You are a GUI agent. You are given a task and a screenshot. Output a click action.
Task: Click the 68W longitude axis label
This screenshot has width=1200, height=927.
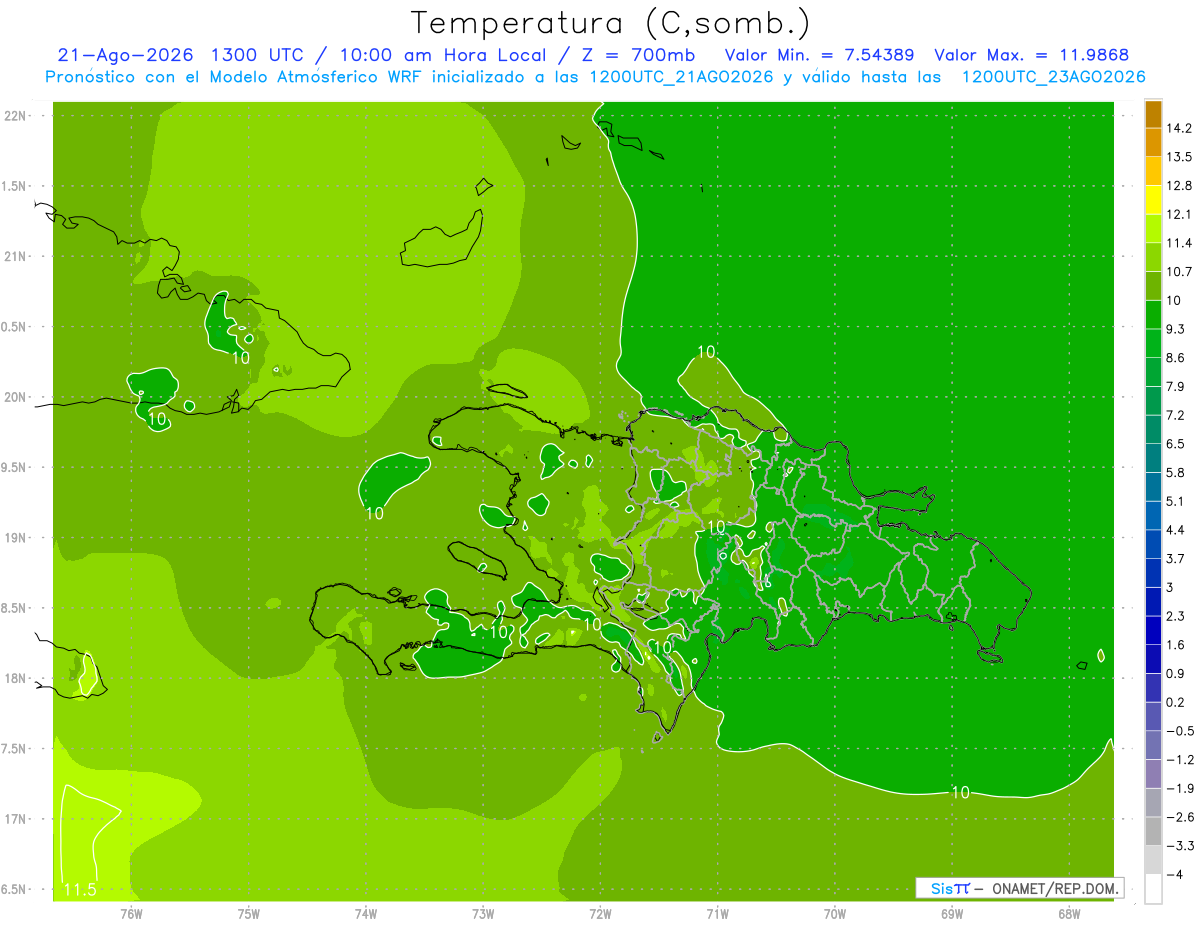click(1069, 914)
